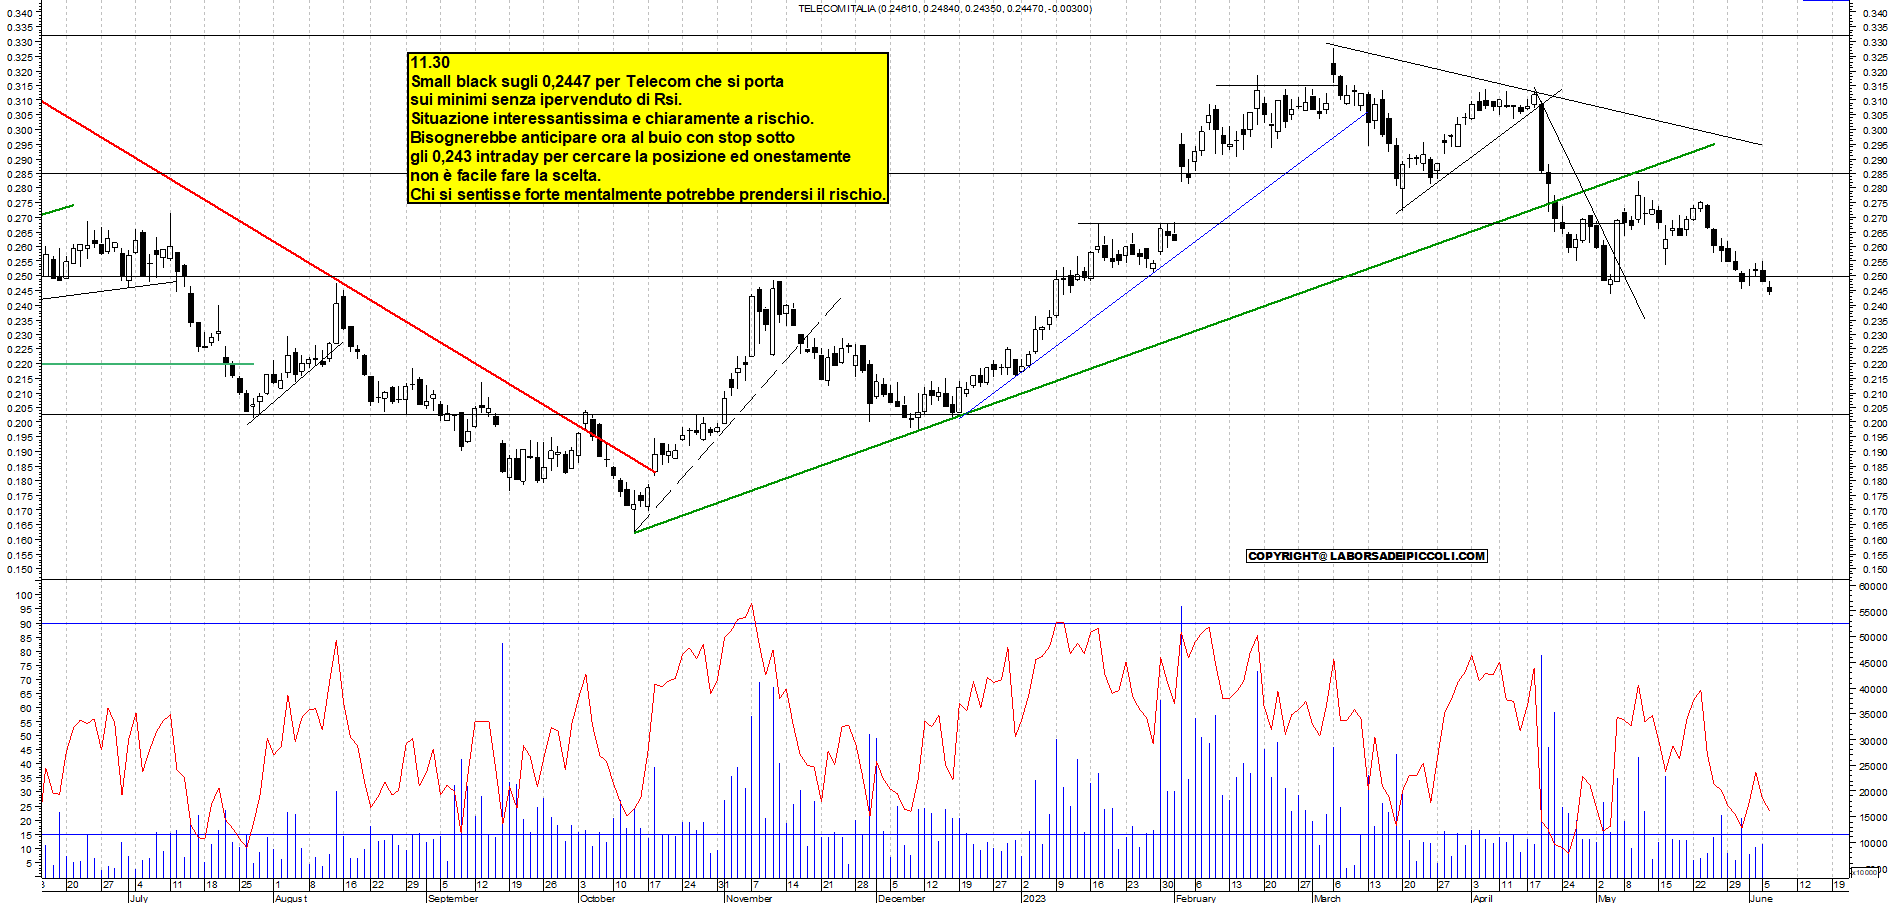The width and height of the screenshot is (1890, 903).
Task: Select the long green ascending trendline
Action: [x=1175, y=338]
